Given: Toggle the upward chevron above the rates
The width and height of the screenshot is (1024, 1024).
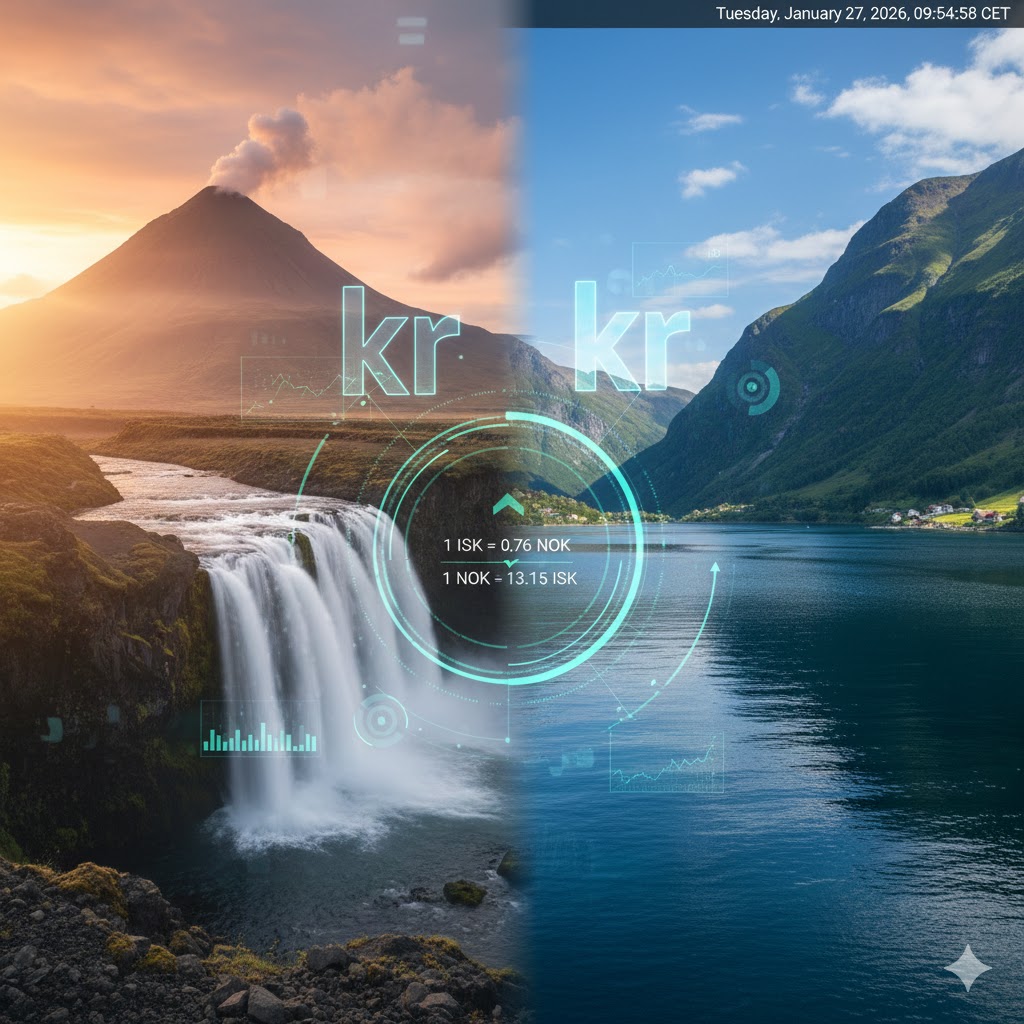Looking at the screenshot, I should 508,503.
